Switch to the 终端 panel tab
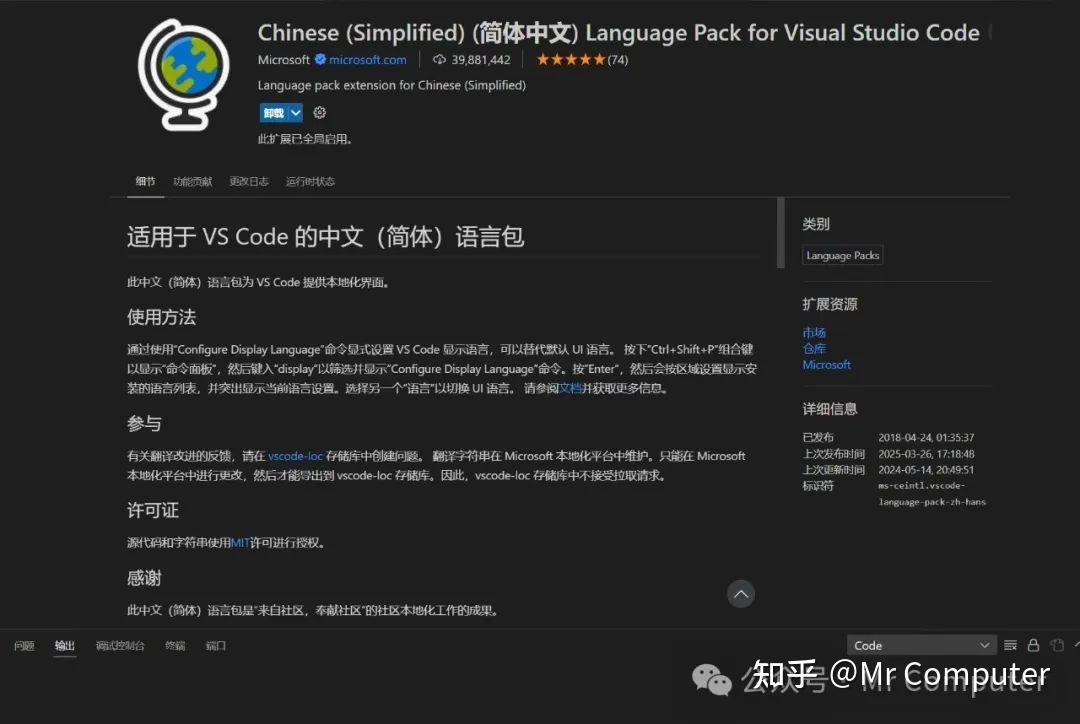 point(175,646)
